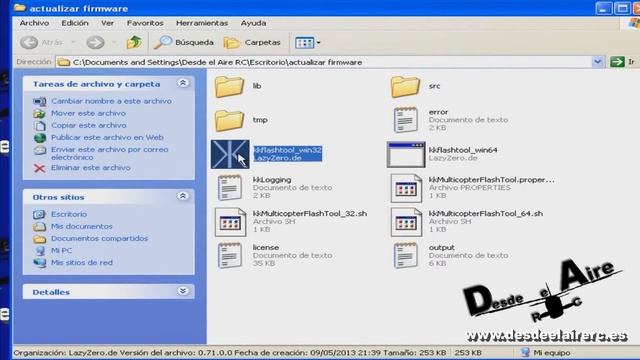The width and height of the screenshot is (640, 360).
Task: Open the Búsqueda search tool
Action: [184, 42]
